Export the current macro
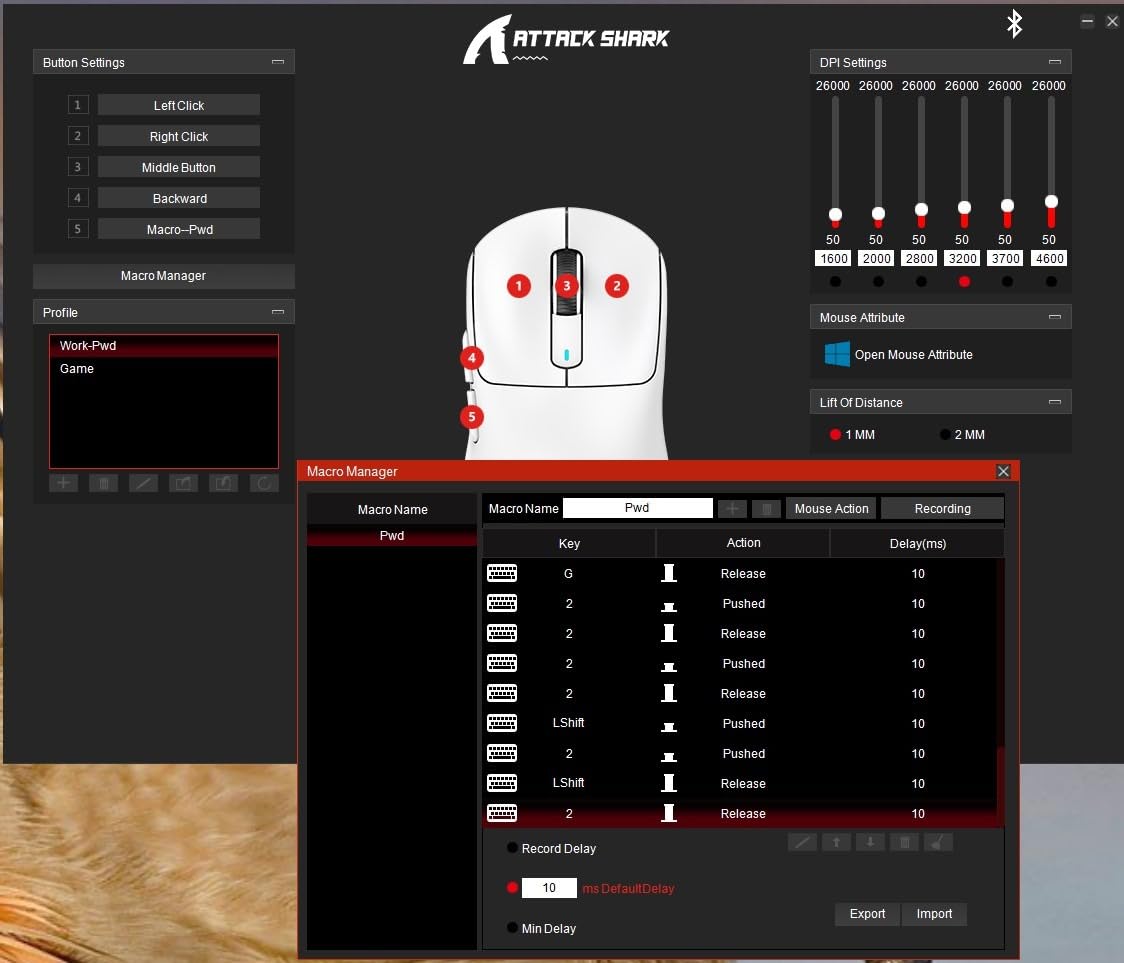 pos(866,914)
